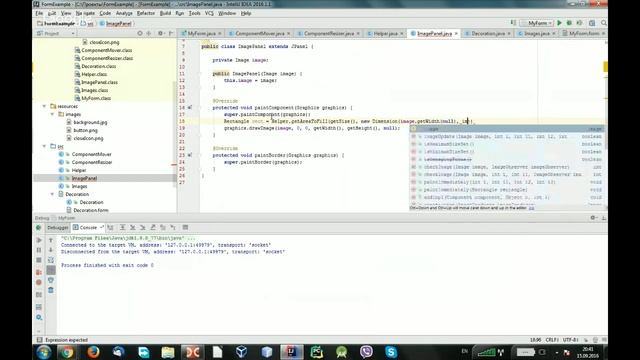
Task: Click the UTF-8 encoding in status bar
Action: point(571,340)
